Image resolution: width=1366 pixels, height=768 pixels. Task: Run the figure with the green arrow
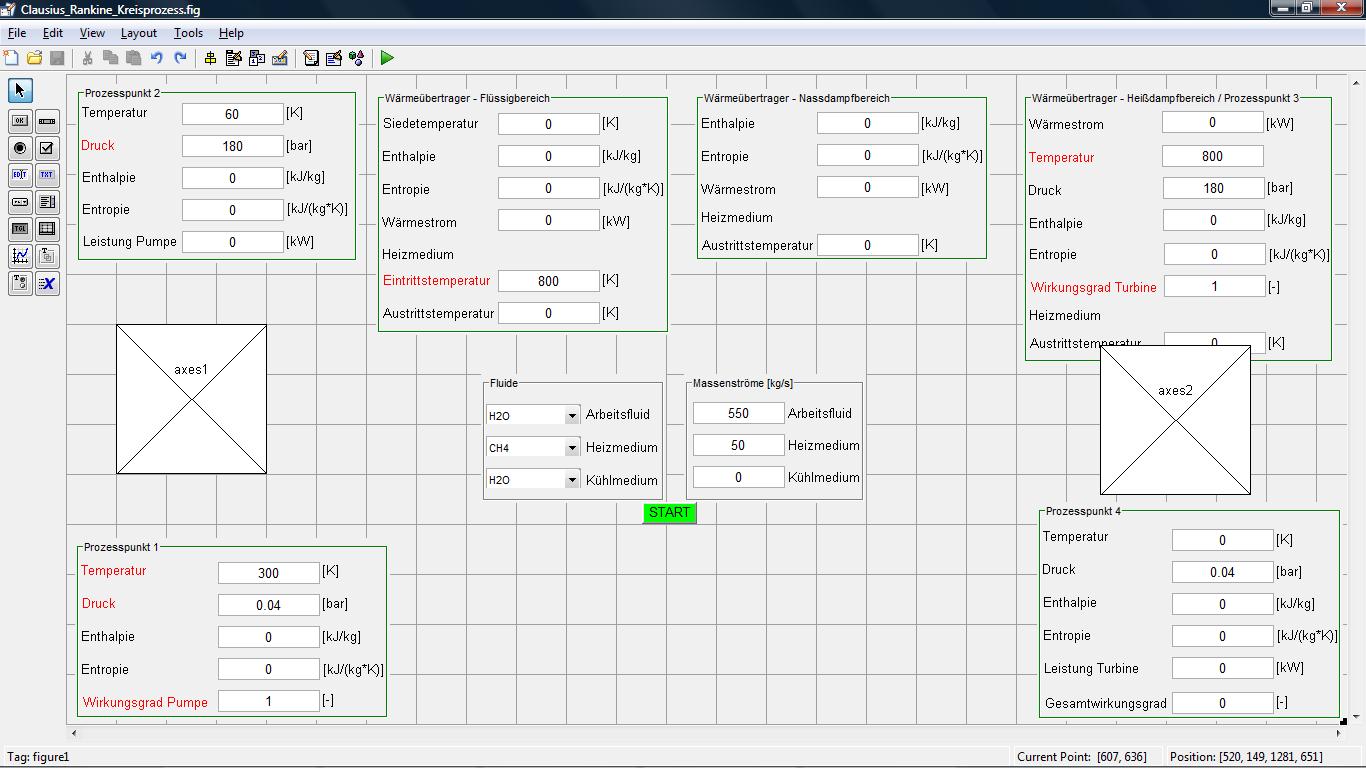[387, 58]
